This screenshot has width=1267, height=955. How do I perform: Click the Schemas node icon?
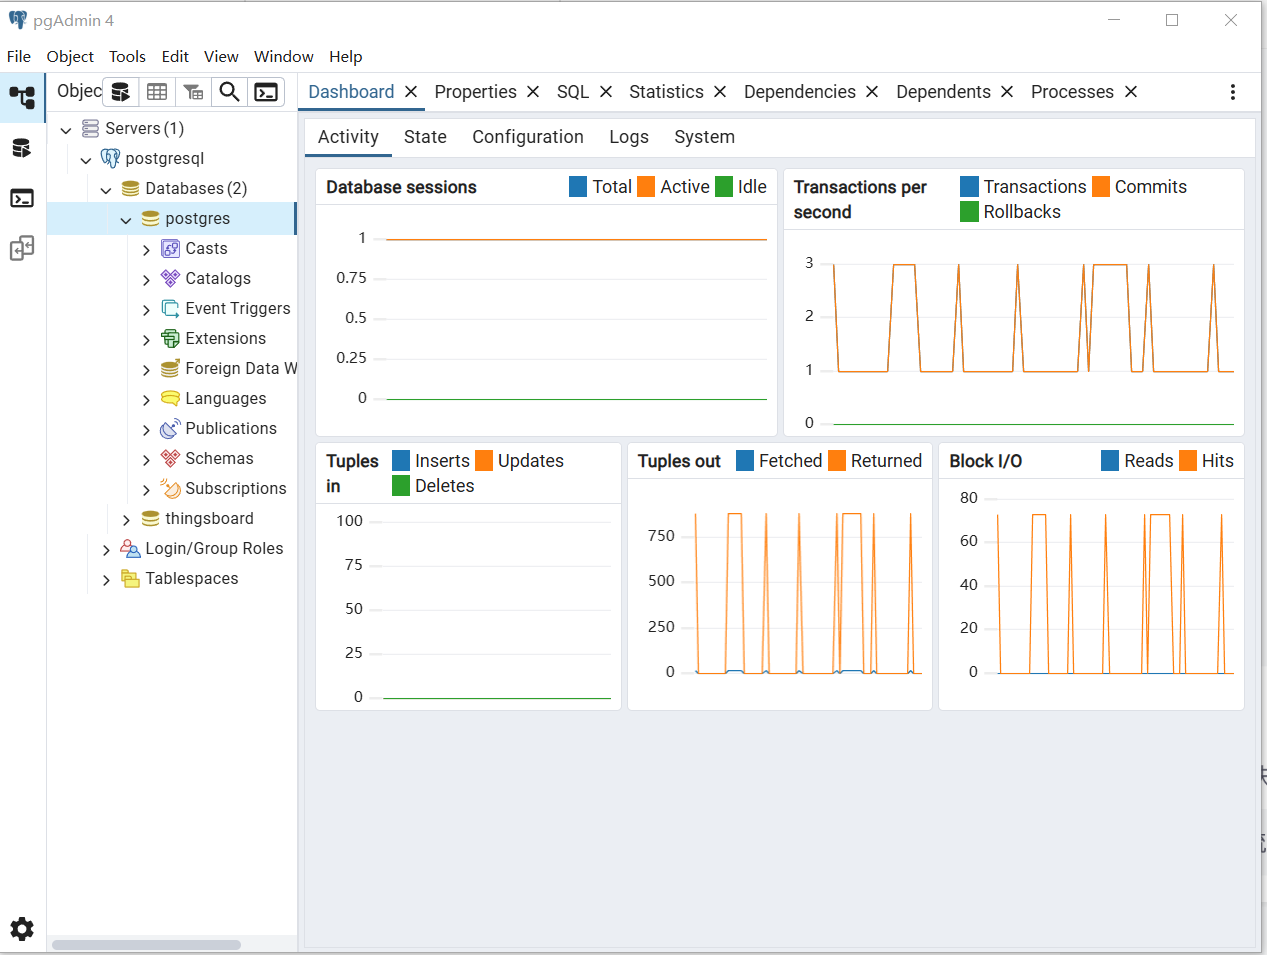pos(171,458)
